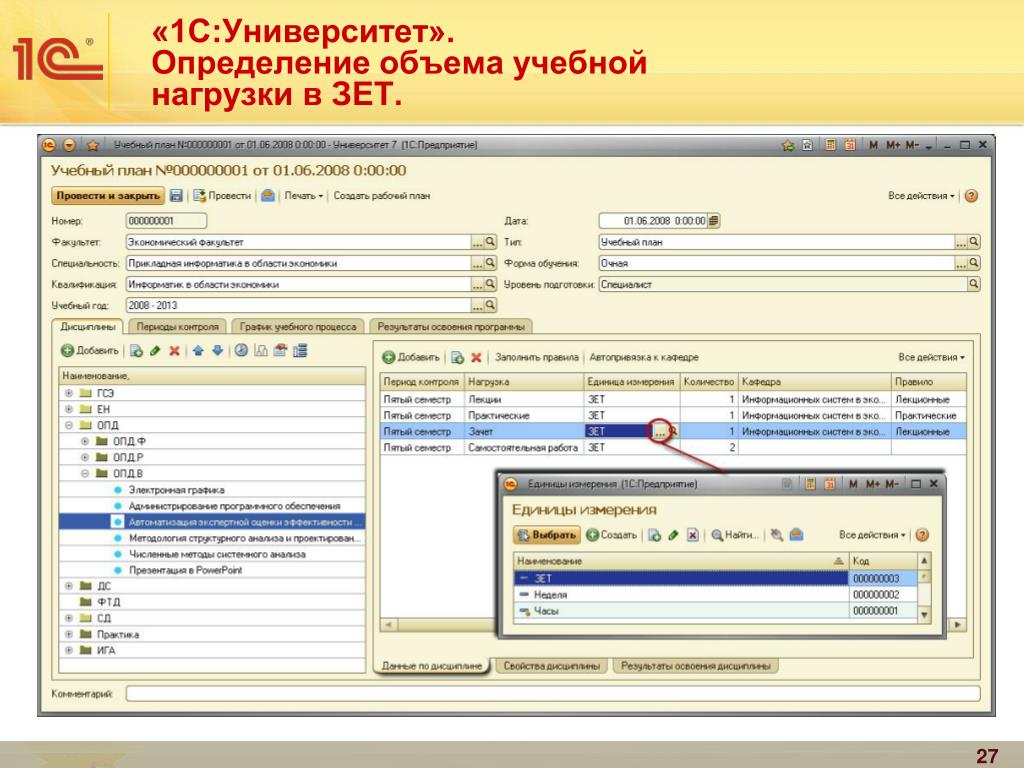Click the last list-view icon in tree toolbar

coord(300,351)
